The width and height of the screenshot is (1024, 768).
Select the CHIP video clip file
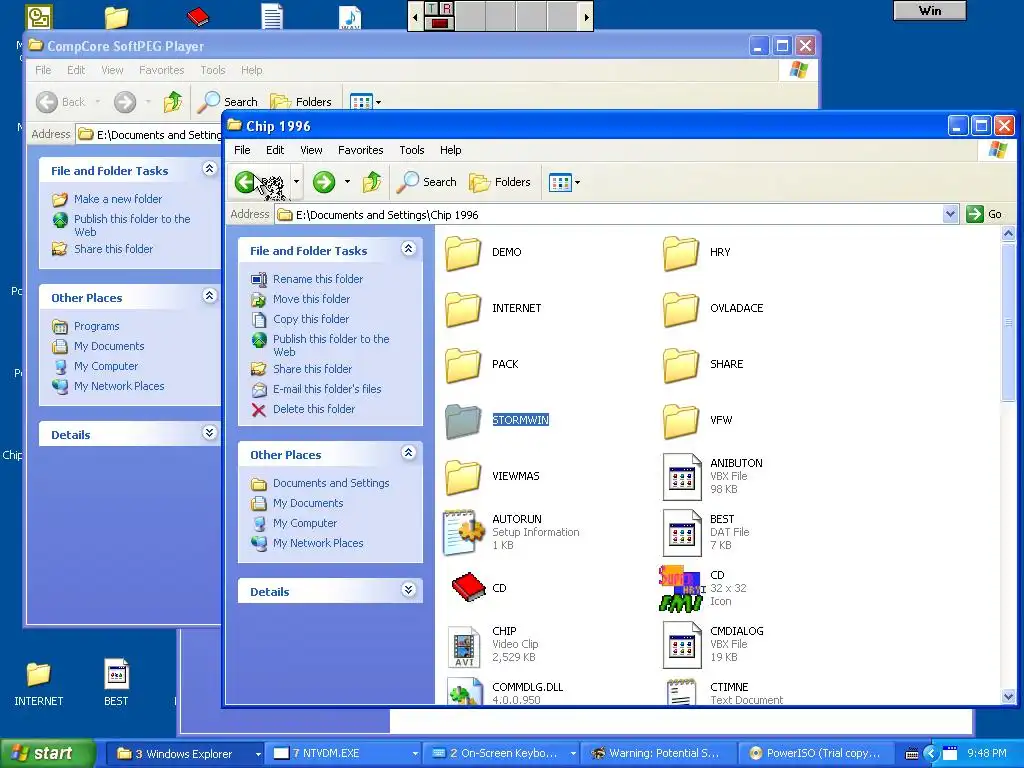493,645
